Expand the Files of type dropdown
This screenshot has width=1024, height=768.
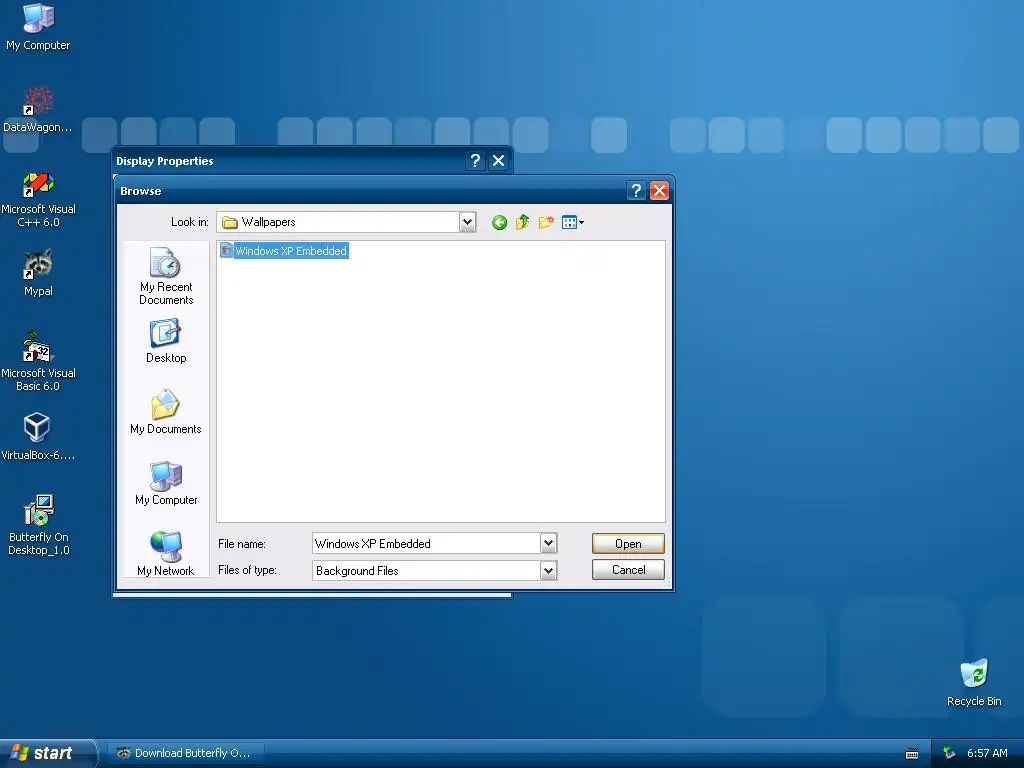pos(549,571)
